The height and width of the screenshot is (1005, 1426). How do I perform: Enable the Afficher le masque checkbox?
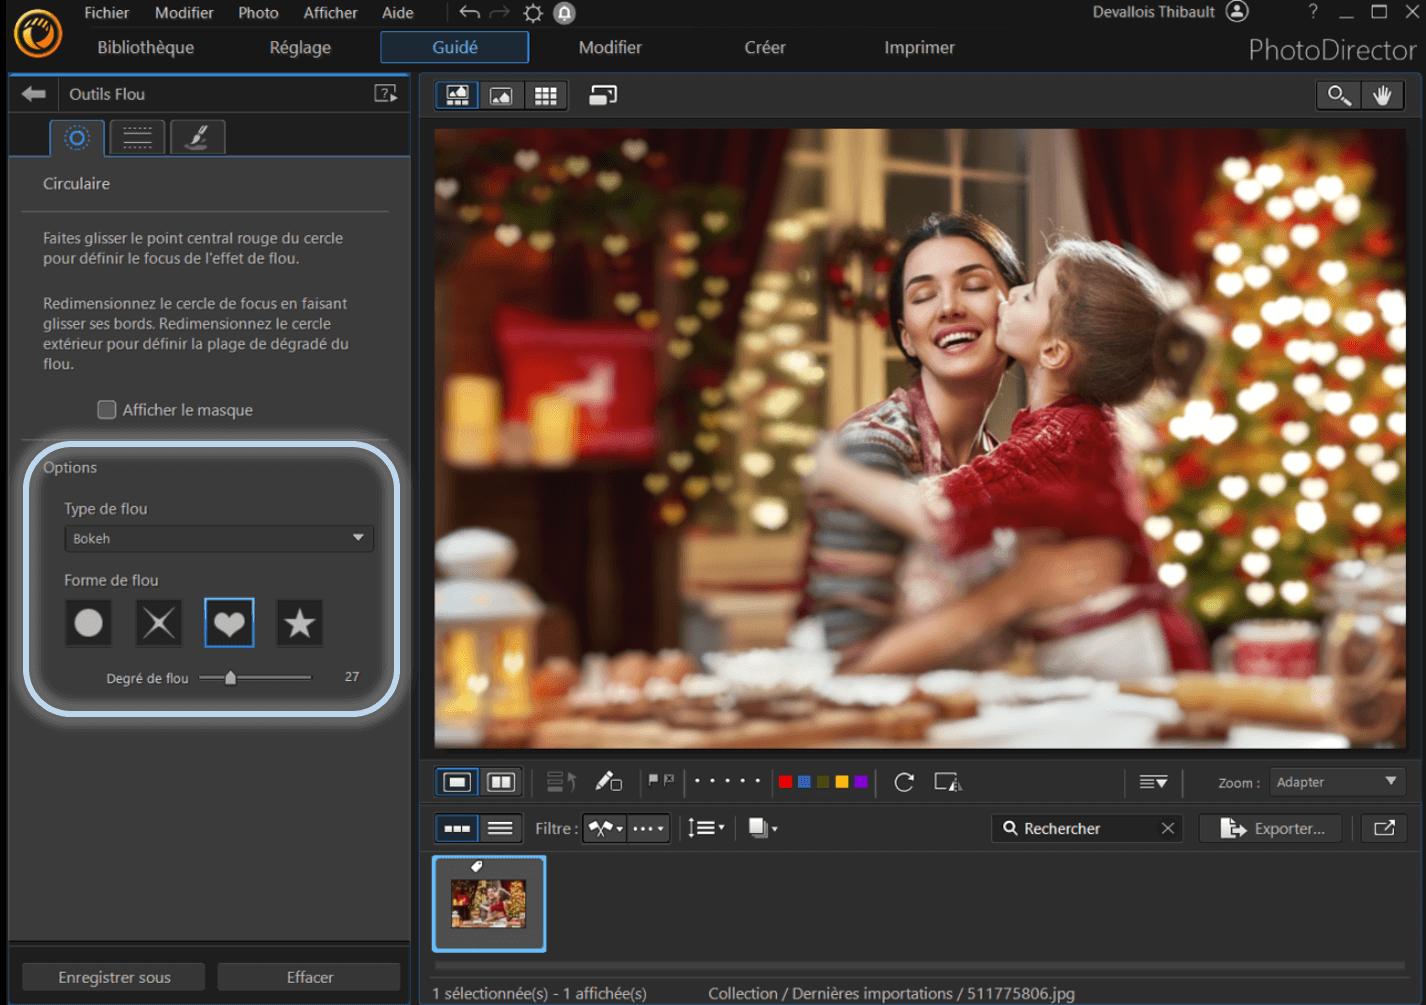pyautogui.click(x=107, y=410)
